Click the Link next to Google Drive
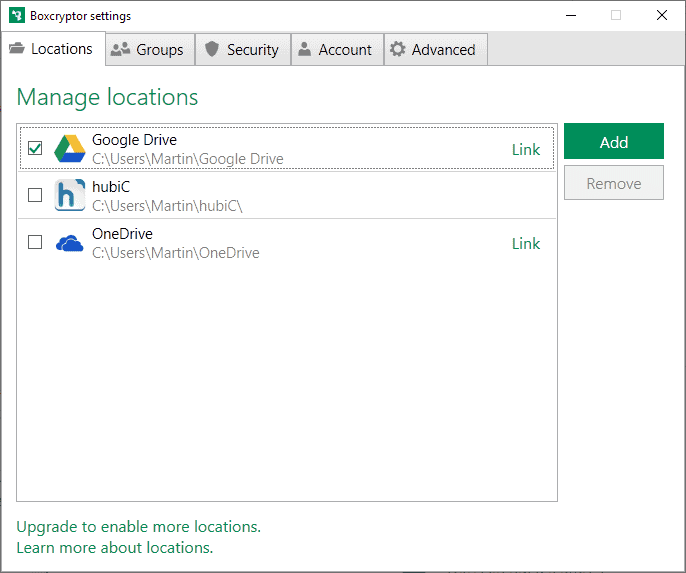 point(526,150)
